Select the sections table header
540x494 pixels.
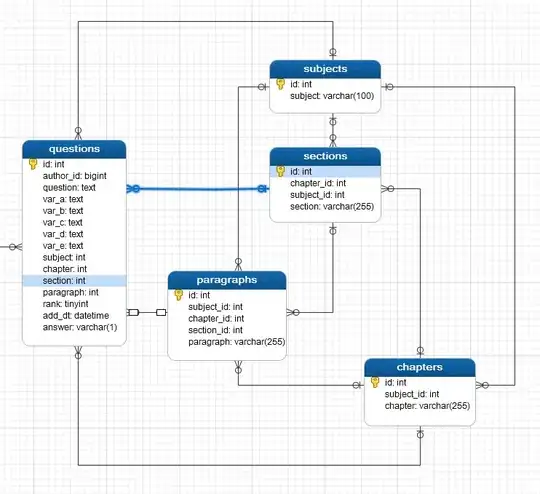tap(325, 156)
